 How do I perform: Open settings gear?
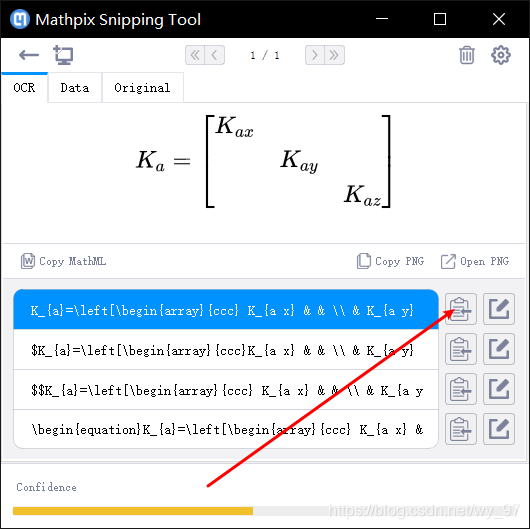point(501,55)
